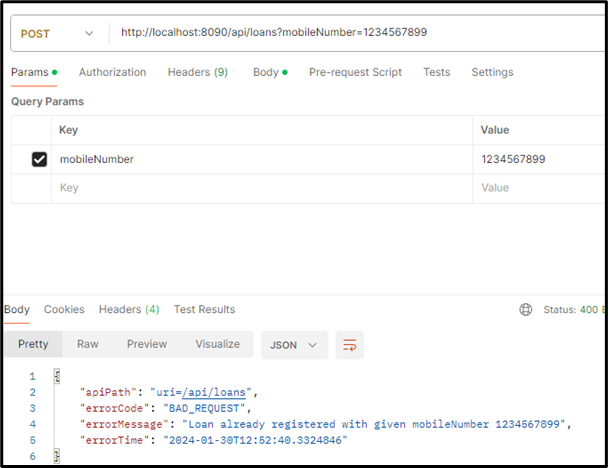Click the Visualize response view button
The height and width of the screenshot is (468, 608).
coord(217,344)
